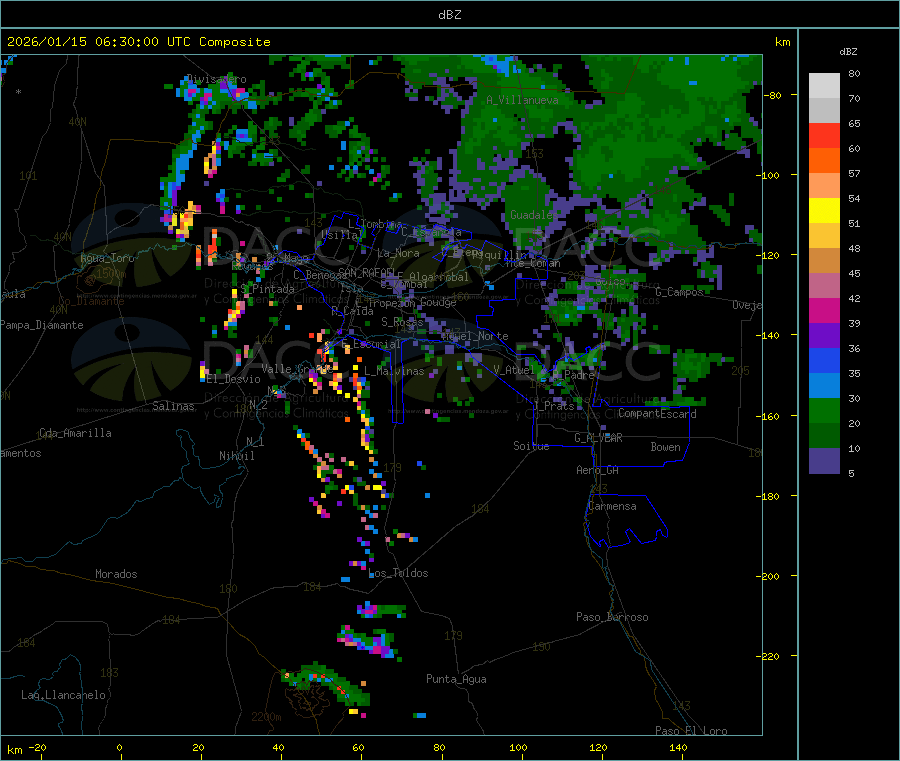This screenshot has width=900, height=761.
Task: Click the 5 dBZ slate legend swatch
Action: pos(824,461)
